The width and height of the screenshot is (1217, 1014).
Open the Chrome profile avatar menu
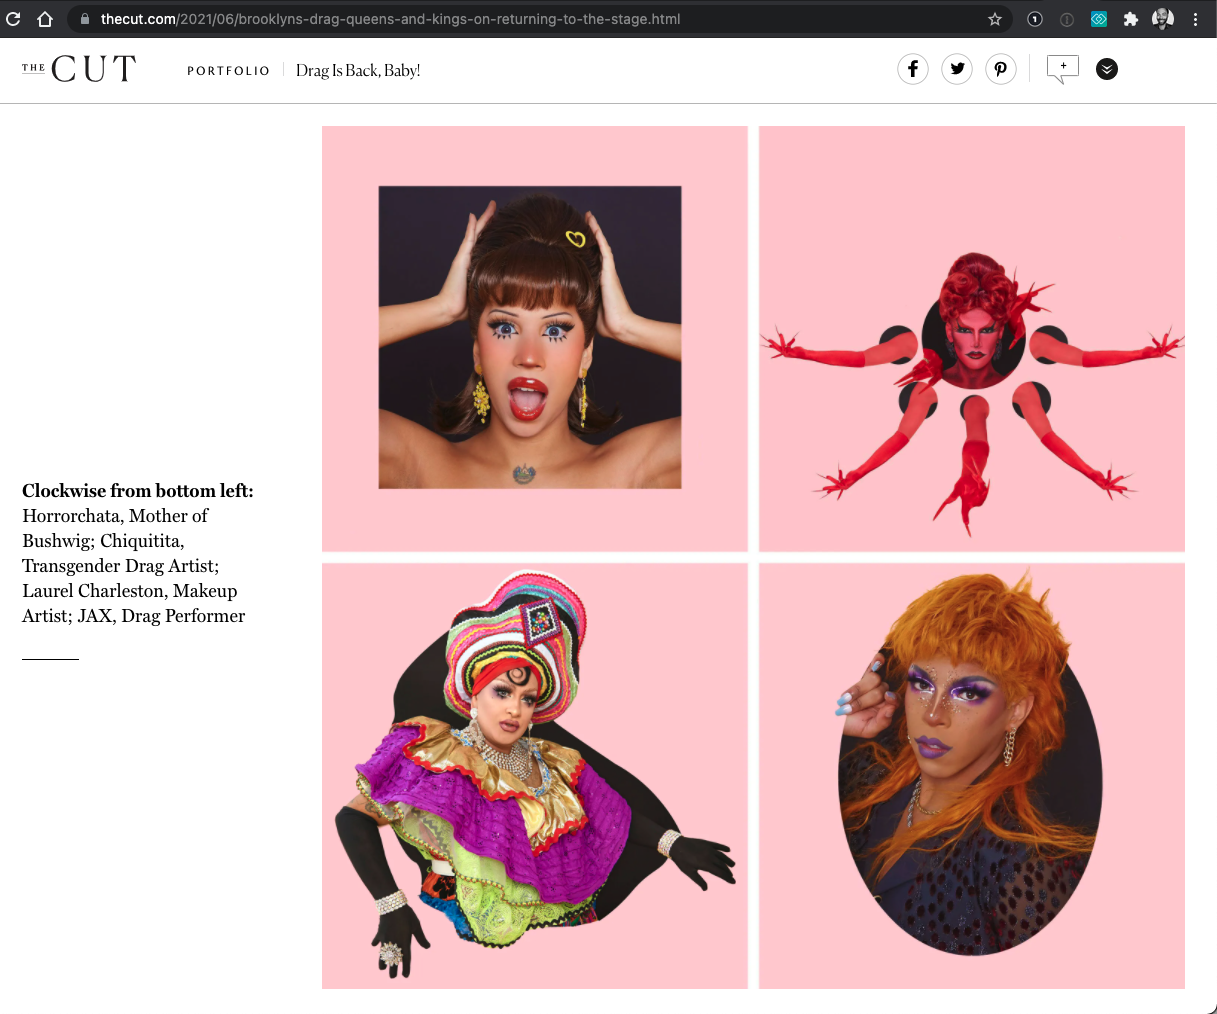tap(1162, 17)
